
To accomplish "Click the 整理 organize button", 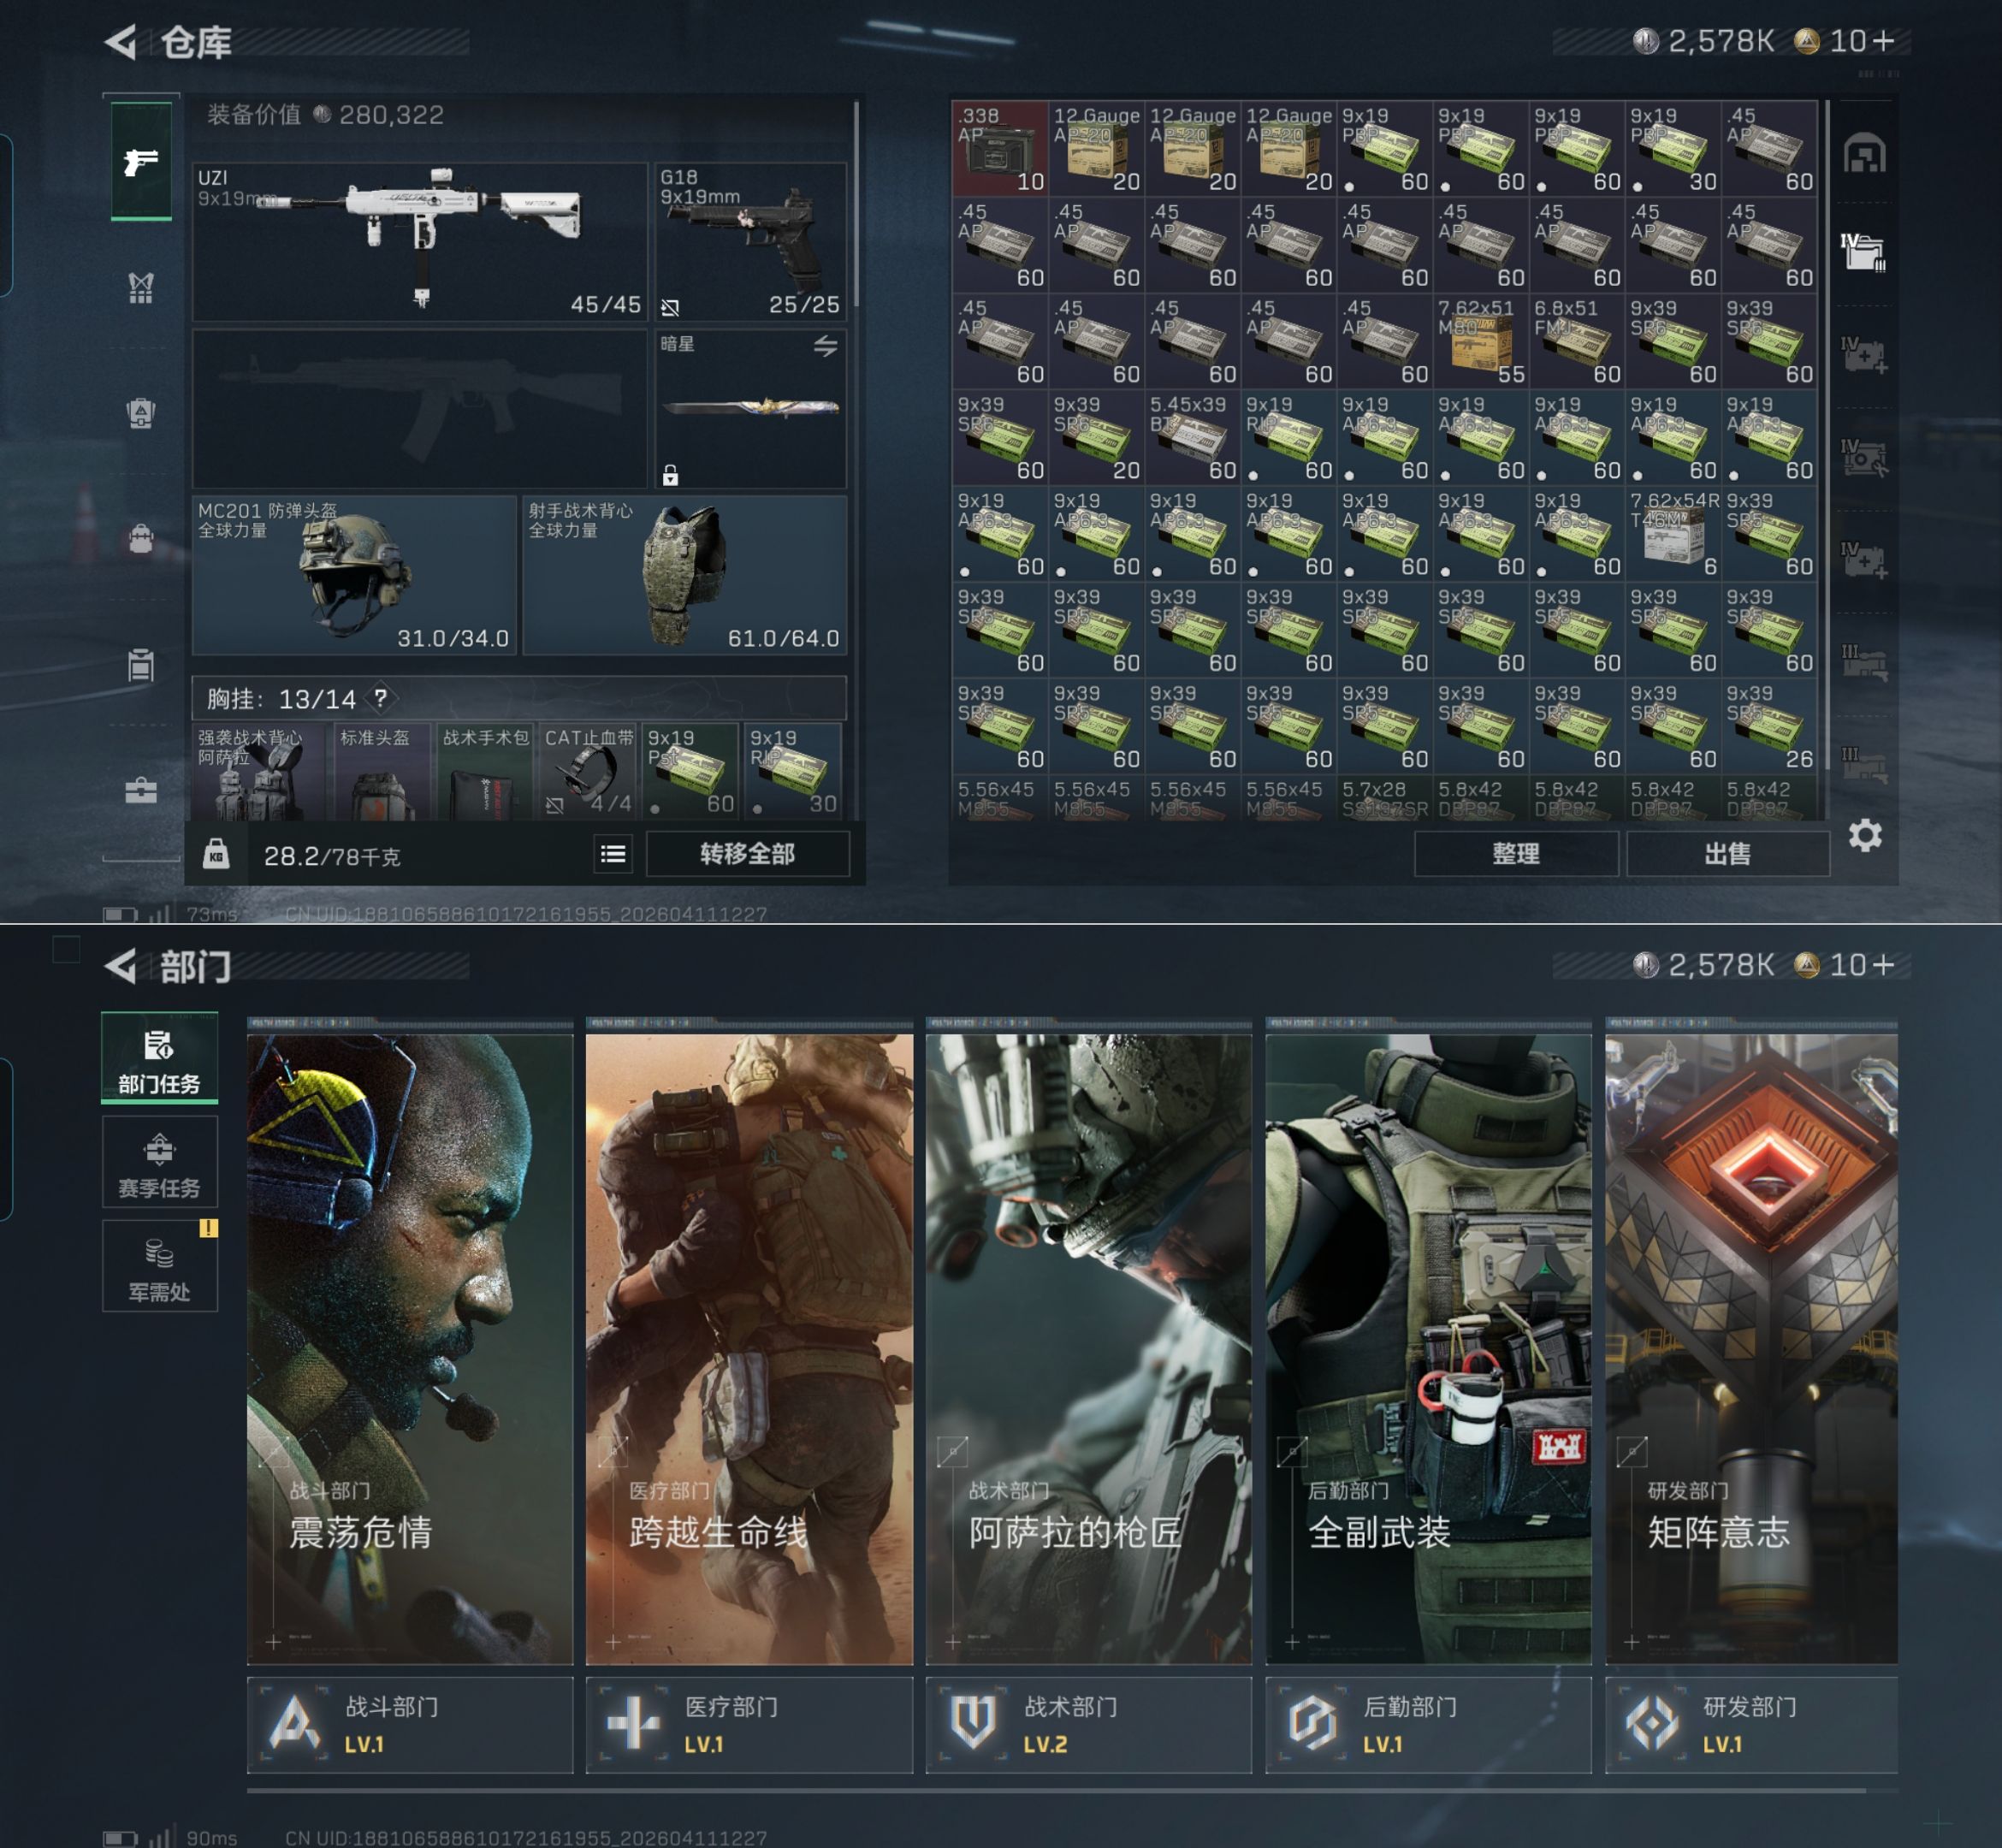I will point(1515,854).
